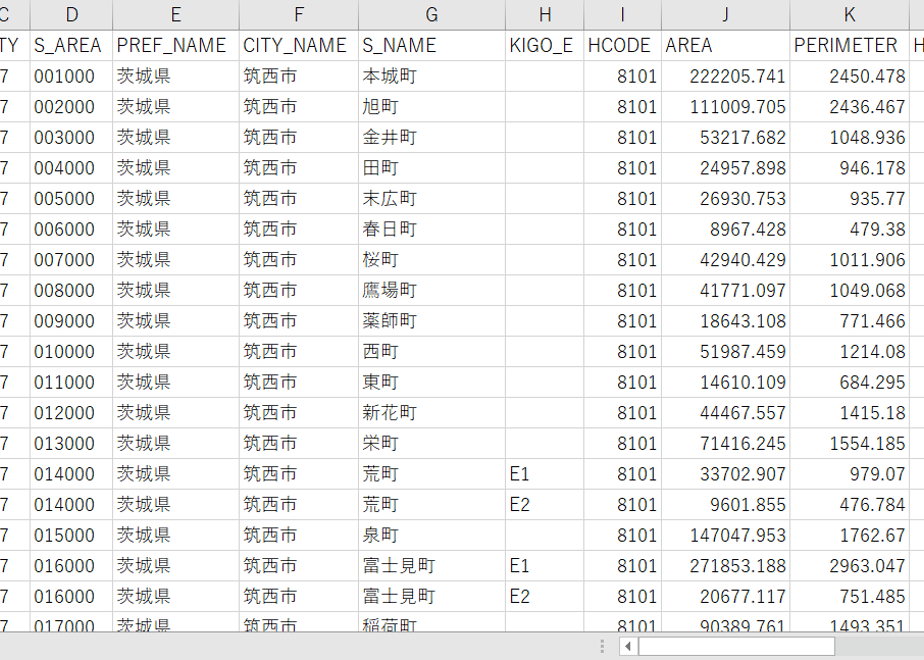Select cell containing 桜町
The image size is (924, 660).
pos(431,260)
